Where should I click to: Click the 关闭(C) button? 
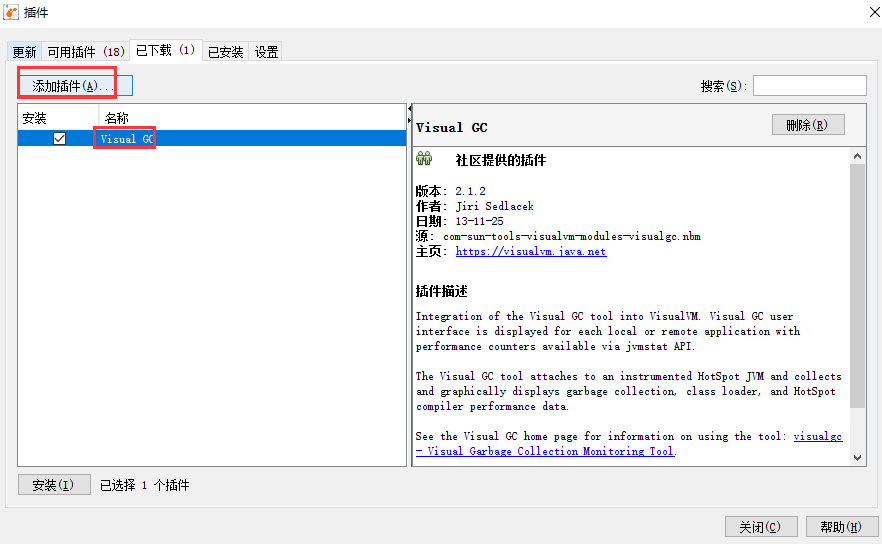760,527
